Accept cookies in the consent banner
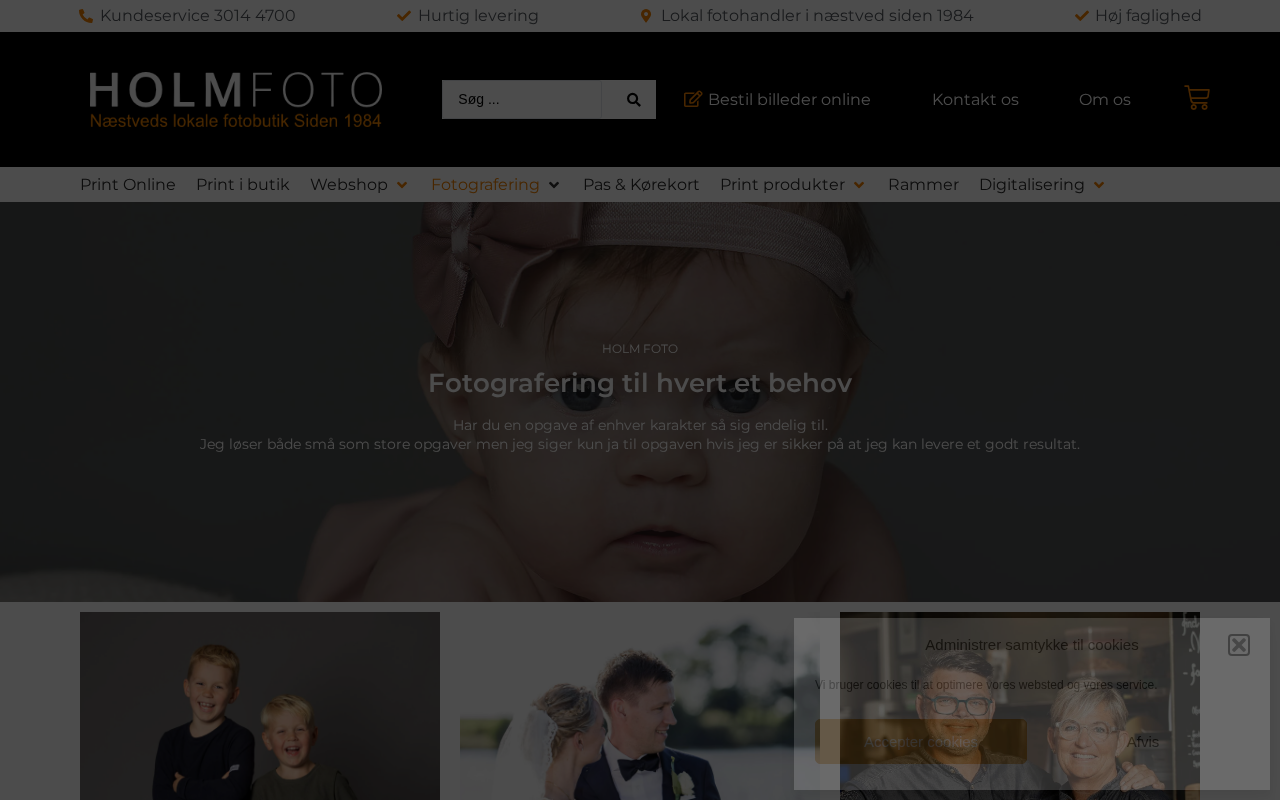The height and width of the screenshot is (800, 1280). tap(921, 742)
